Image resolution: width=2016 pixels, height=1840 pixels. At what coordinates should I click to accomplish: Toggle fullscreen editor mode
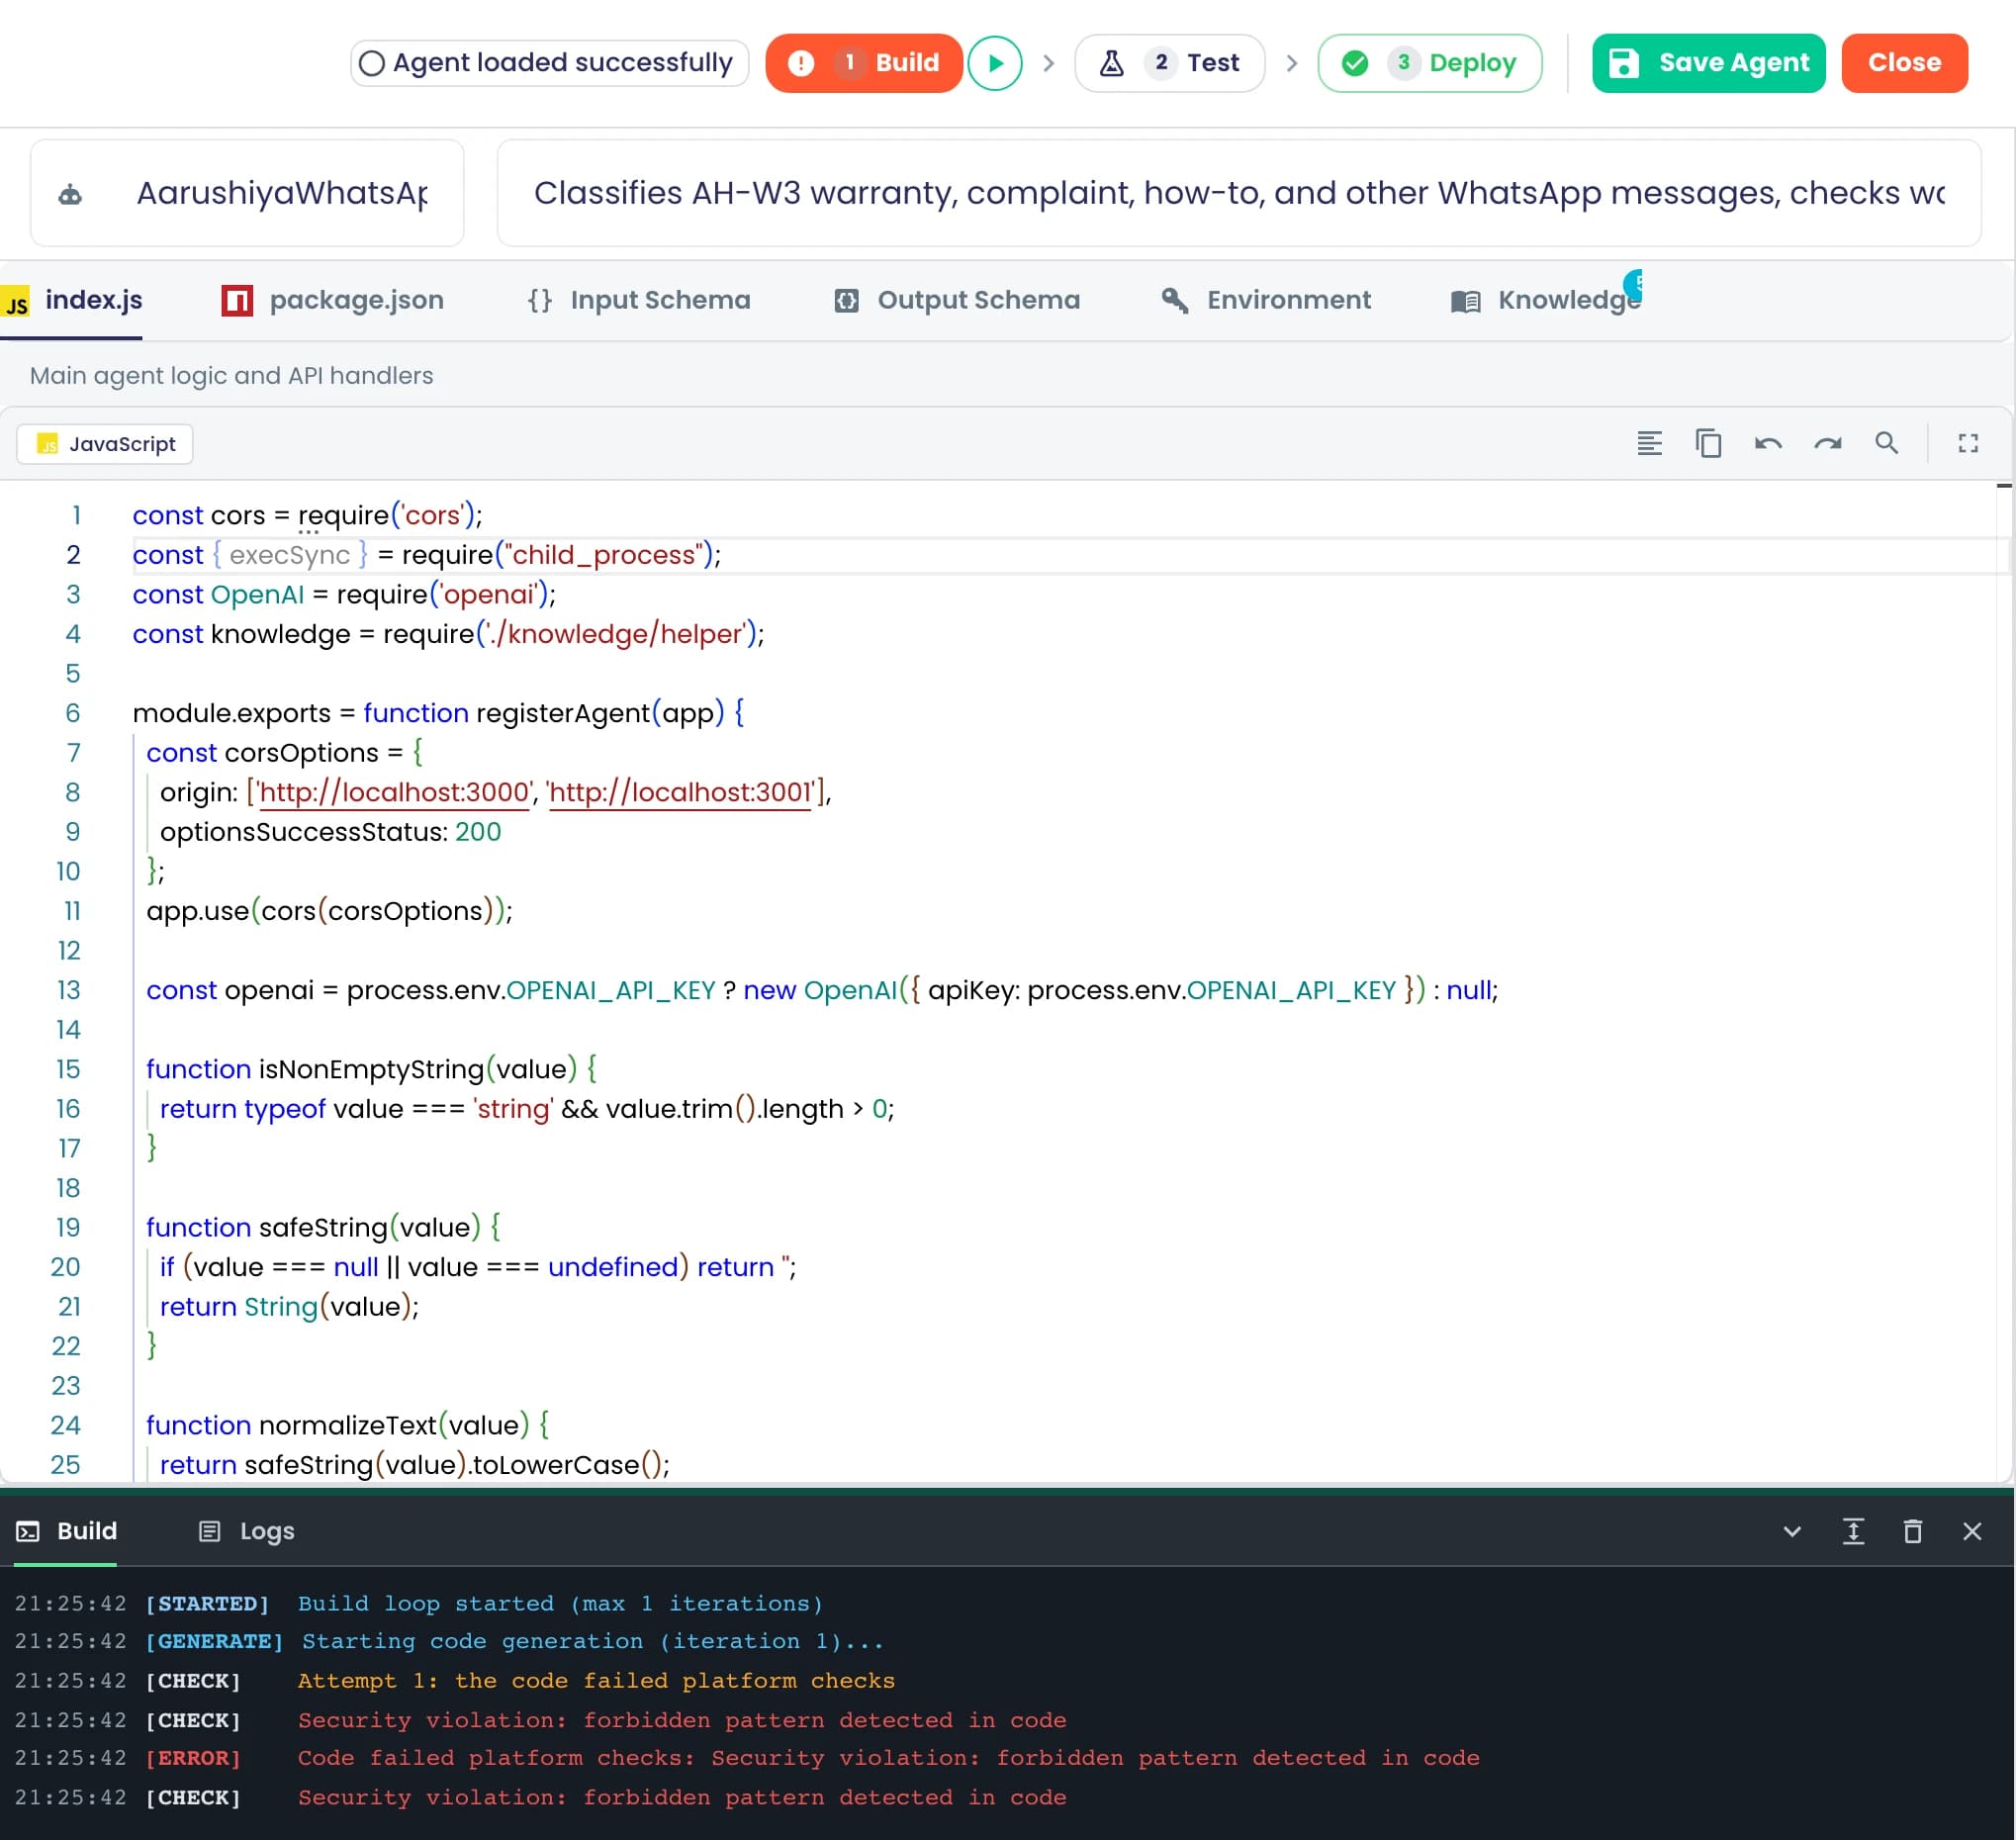pyautogui.click(x=1968, y=443)
